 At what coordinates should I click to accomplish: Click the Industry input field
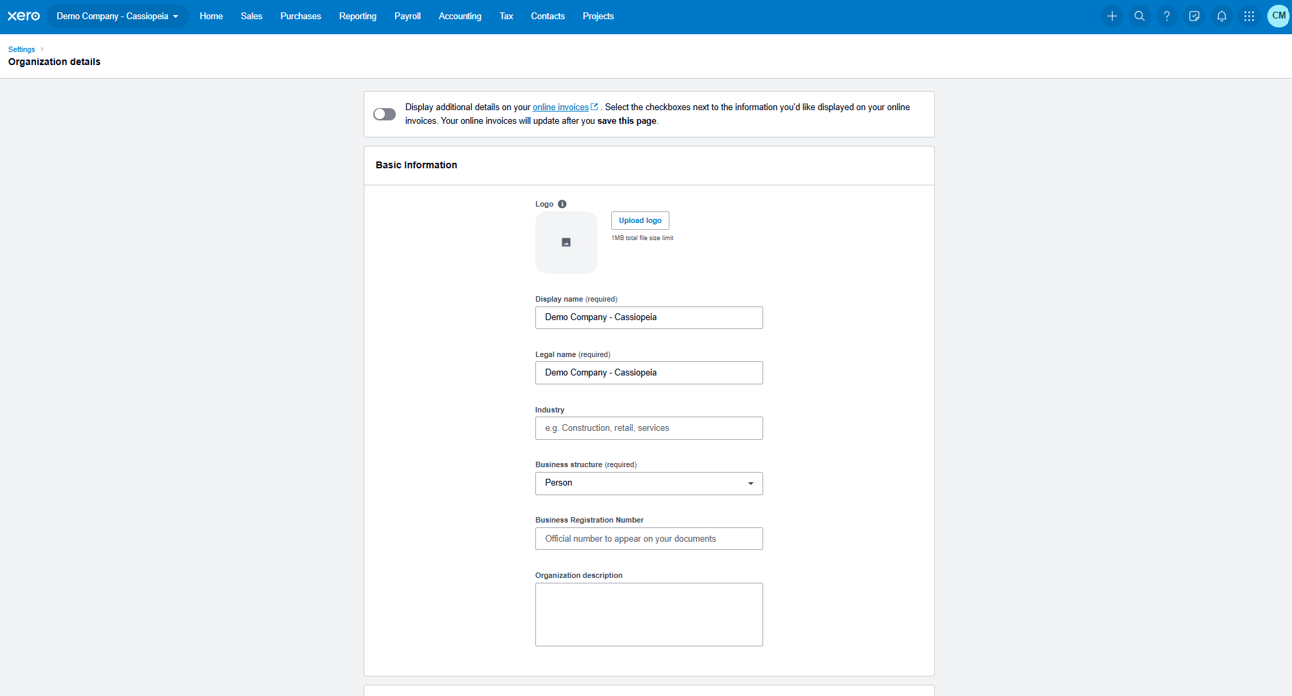point(648,428)
